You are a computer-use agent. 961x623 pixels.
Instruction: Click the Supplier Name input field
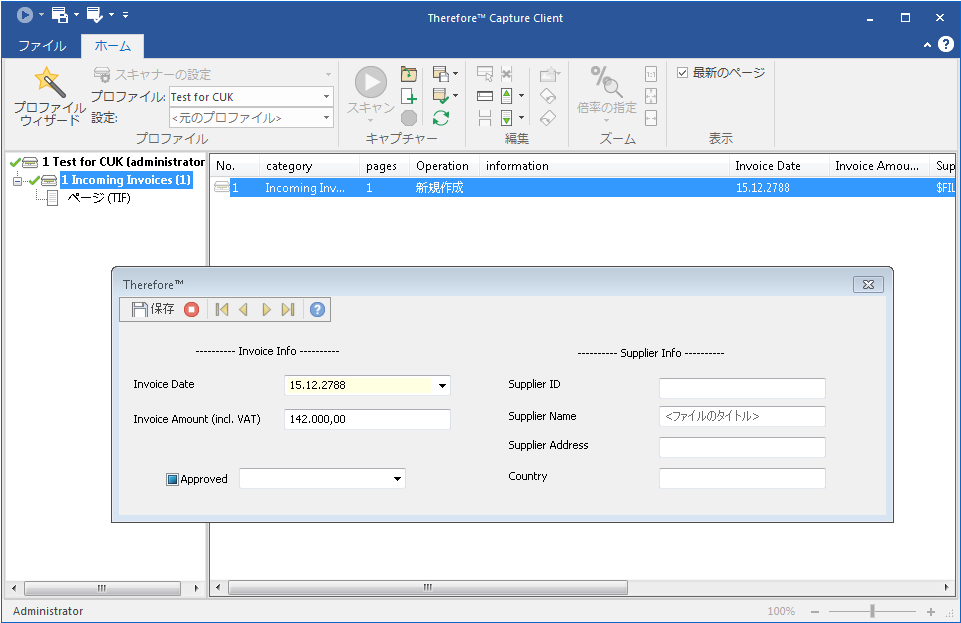[x=742, y=416]
